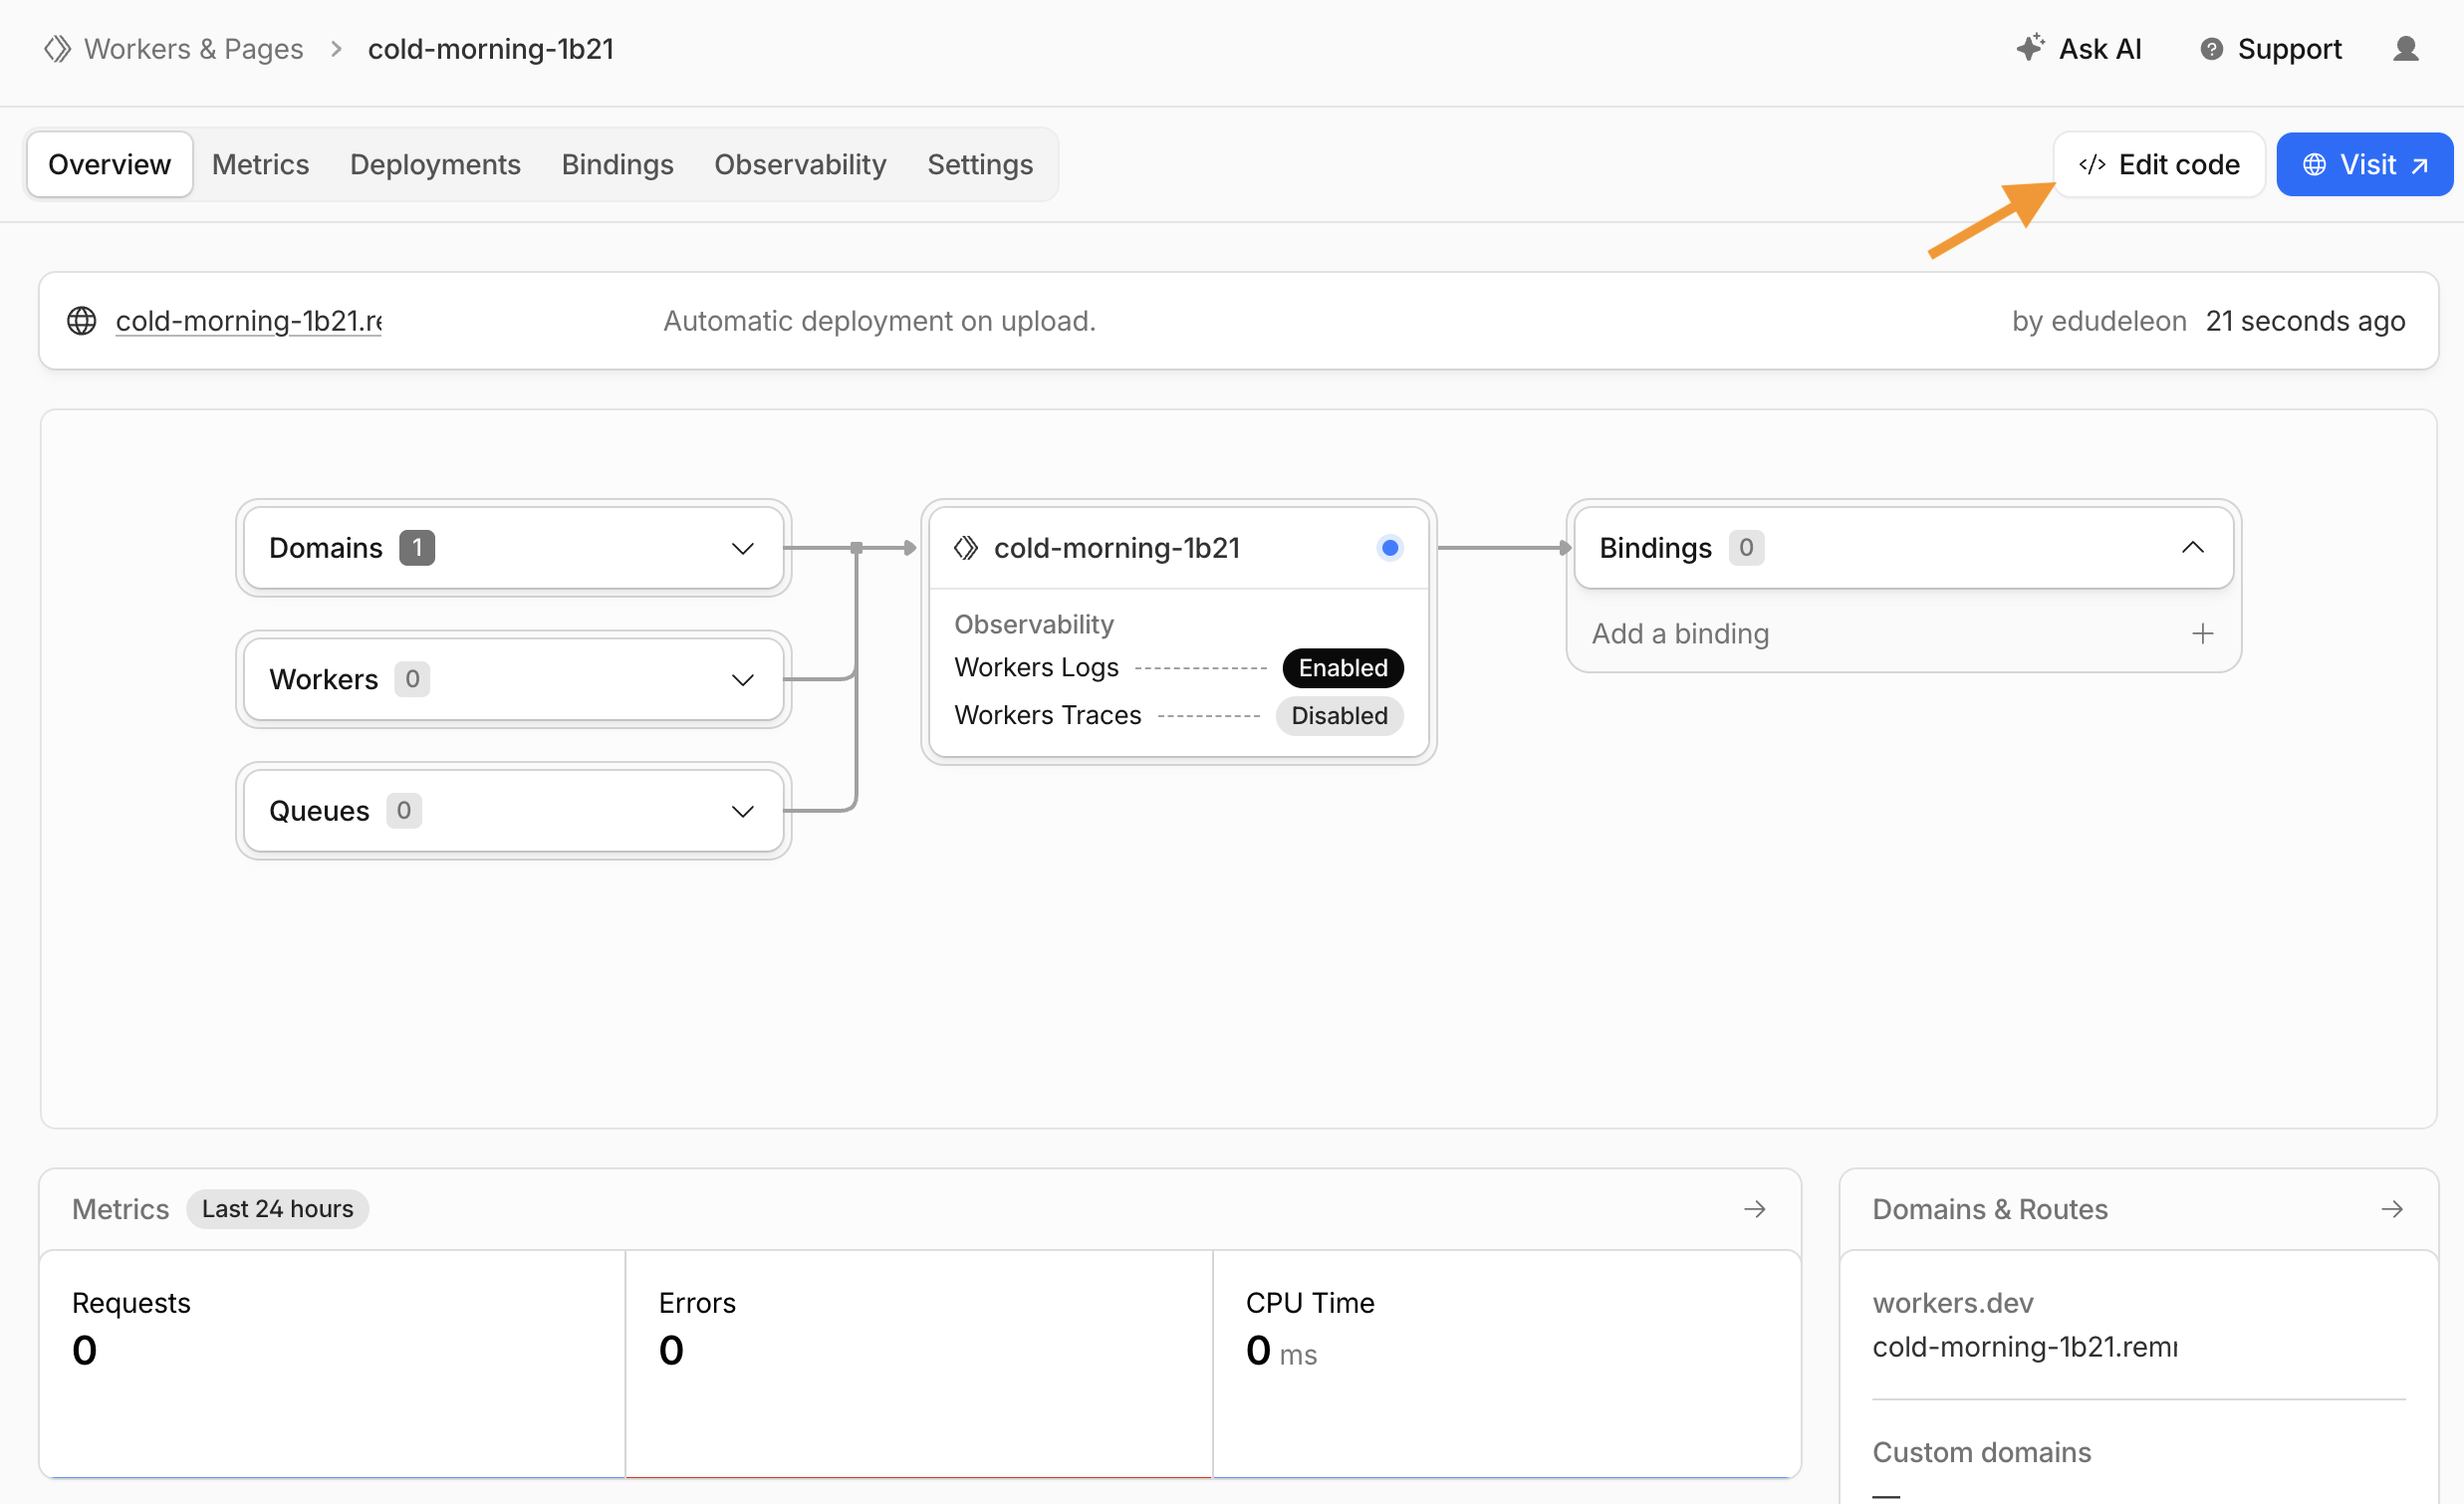Screen dimensions: 2464x1504
Task: Toggle the Workers Traces Disabled badge
Action: [x=1339, y=716]
